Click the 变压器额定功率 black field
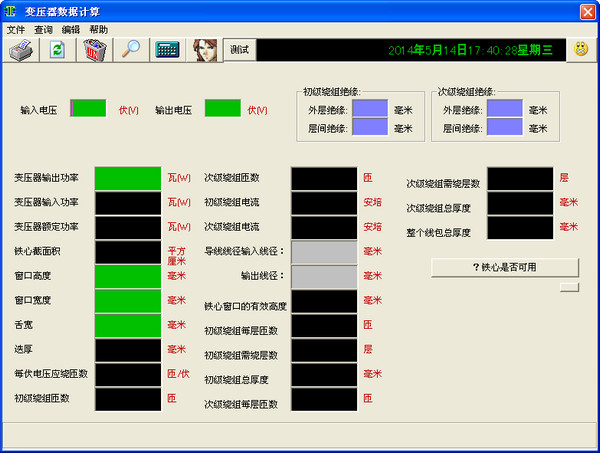600x453 pixels. click(x=128, y=228)
